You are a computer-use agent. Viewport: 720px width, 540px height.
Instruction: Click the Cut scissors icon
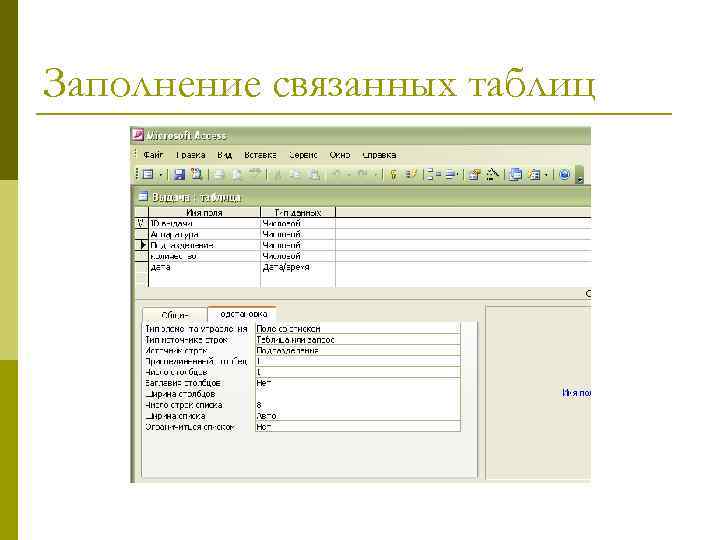coord(277,174)
